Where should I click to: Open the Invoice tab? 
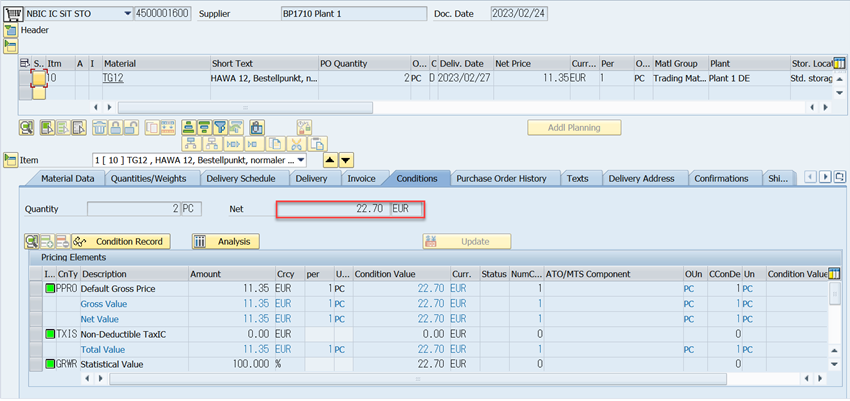[361, 178]
